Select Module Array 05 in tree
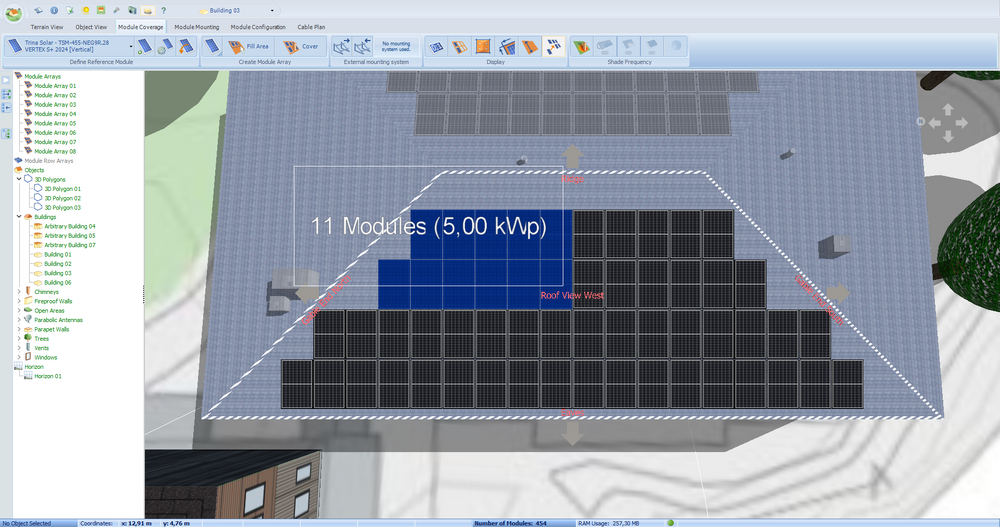The height and width of the screenshot is (527, 1000). pyautogui.click(x=55, y=123)
